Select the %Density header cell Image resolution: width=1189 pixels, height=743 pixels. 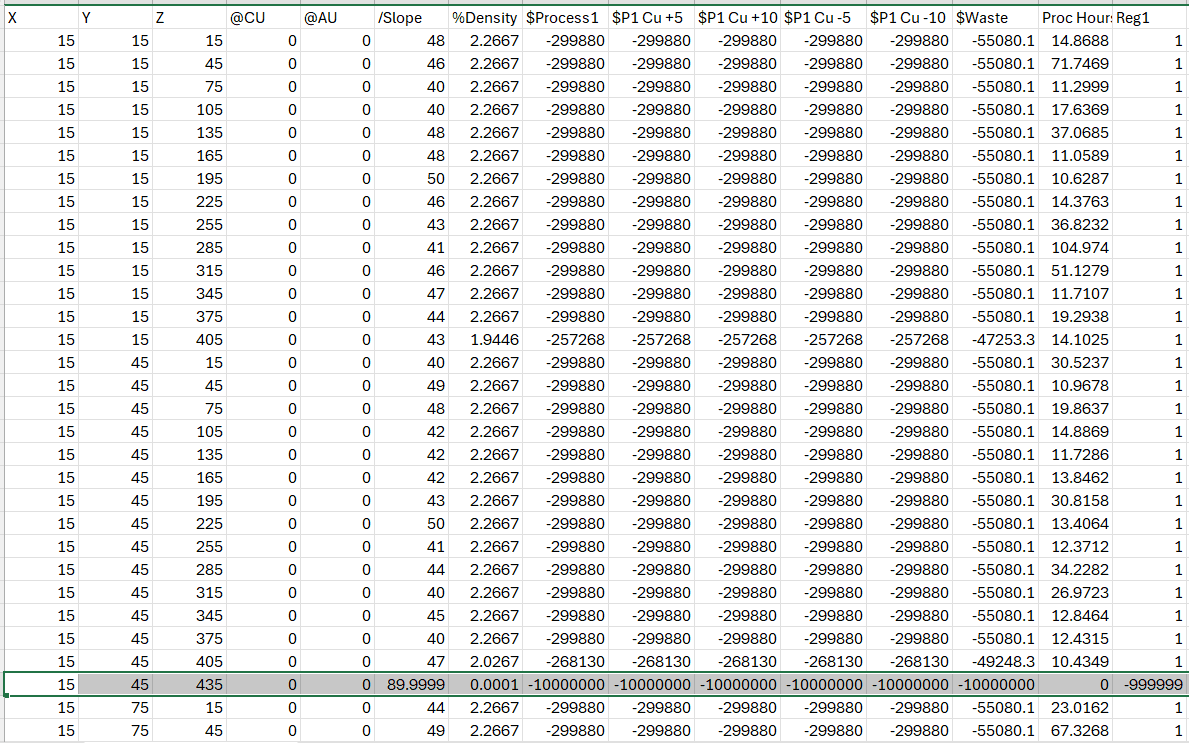[x=484, y=18]
